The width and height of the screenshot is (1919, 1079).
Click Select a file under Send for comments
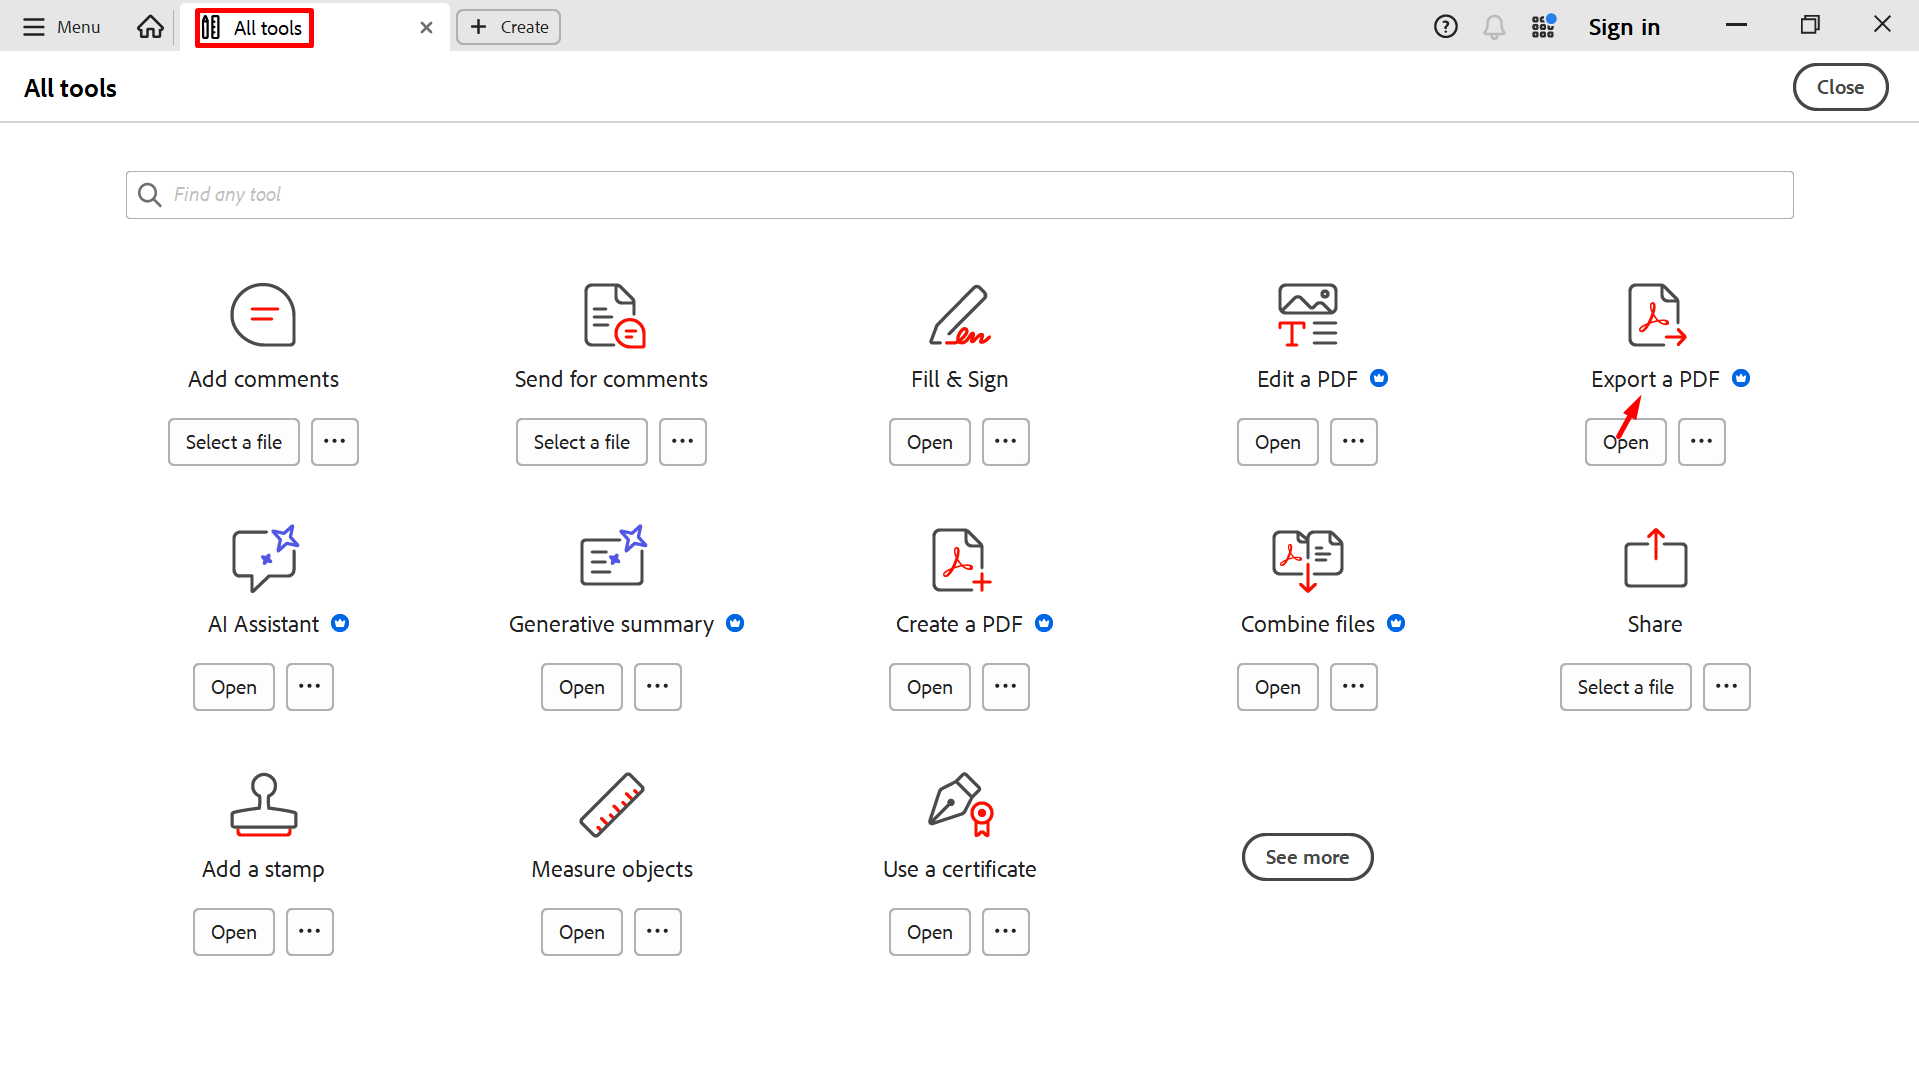pos(582,442)
